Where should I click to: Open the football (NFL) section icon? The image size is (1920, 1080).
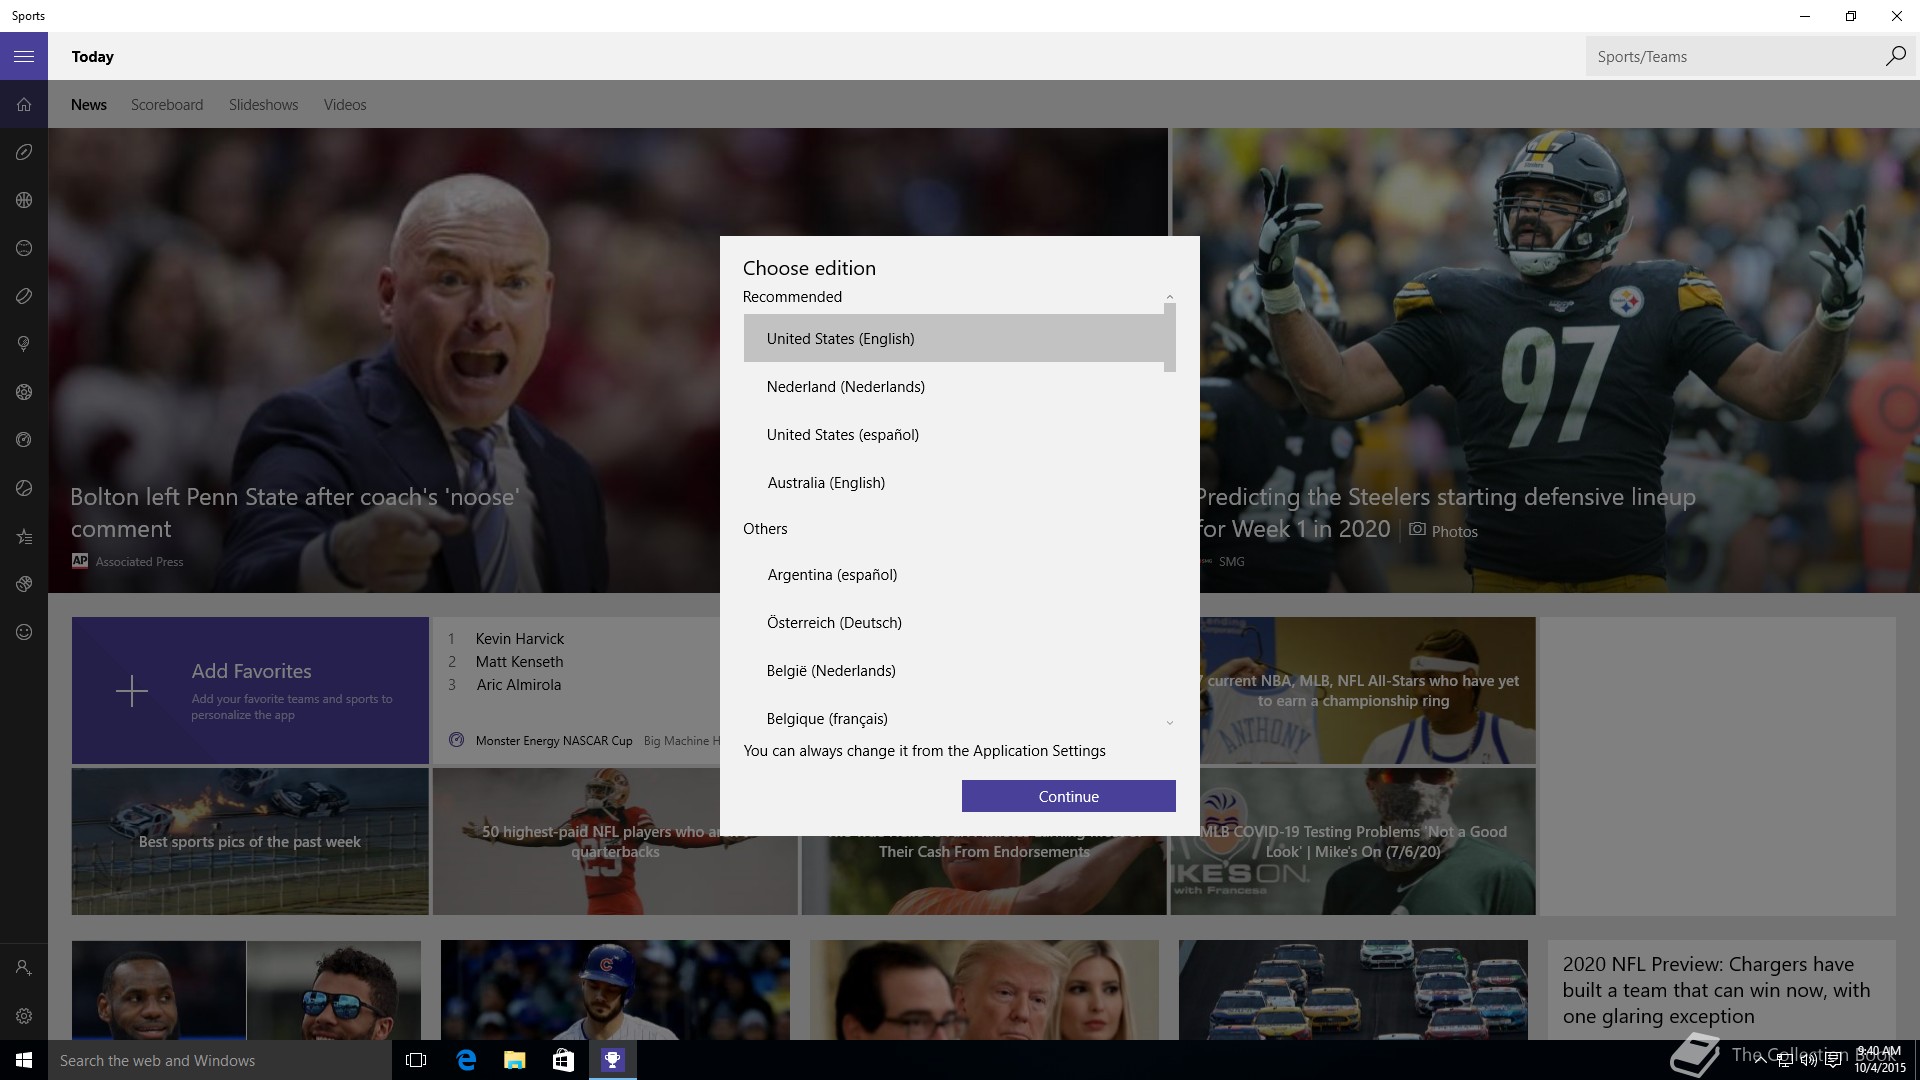pyautogui.click(x=24, y=152)
